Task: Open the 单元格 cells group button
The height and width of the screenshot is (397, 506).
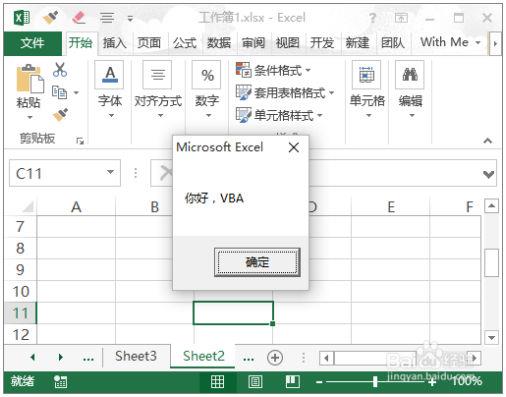Action: tap(367, 90)
